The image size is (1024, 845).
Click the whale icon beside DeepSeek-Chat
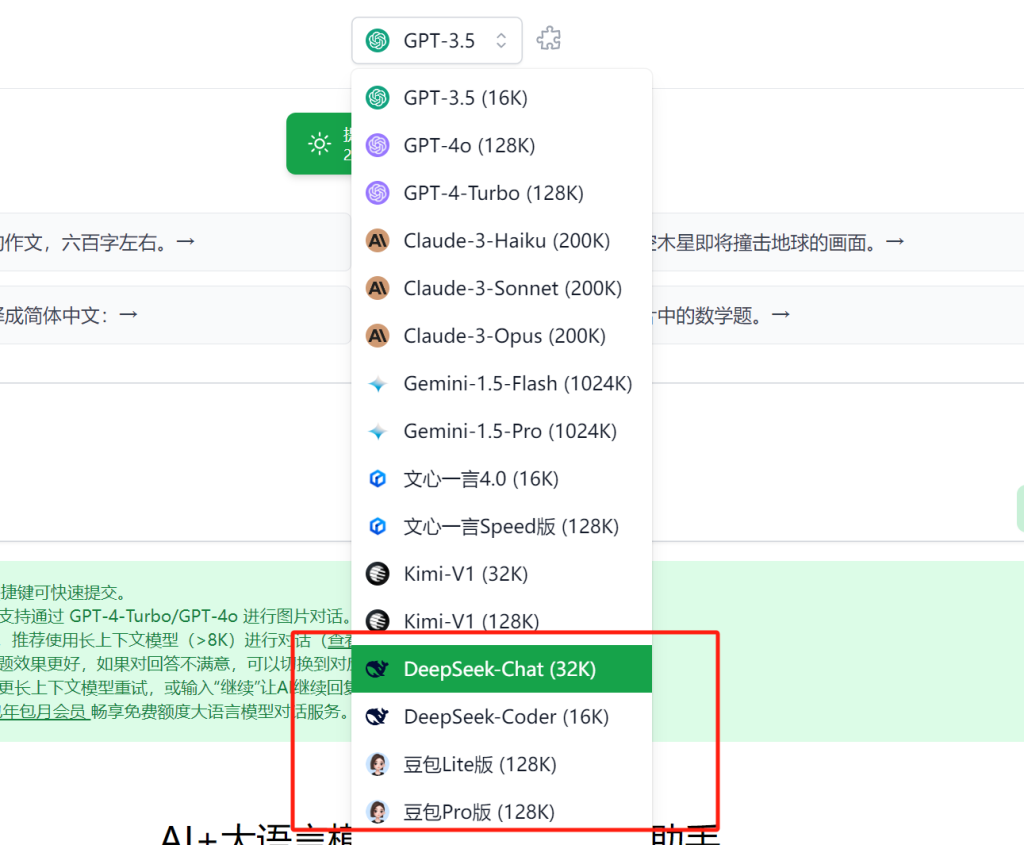377,669
